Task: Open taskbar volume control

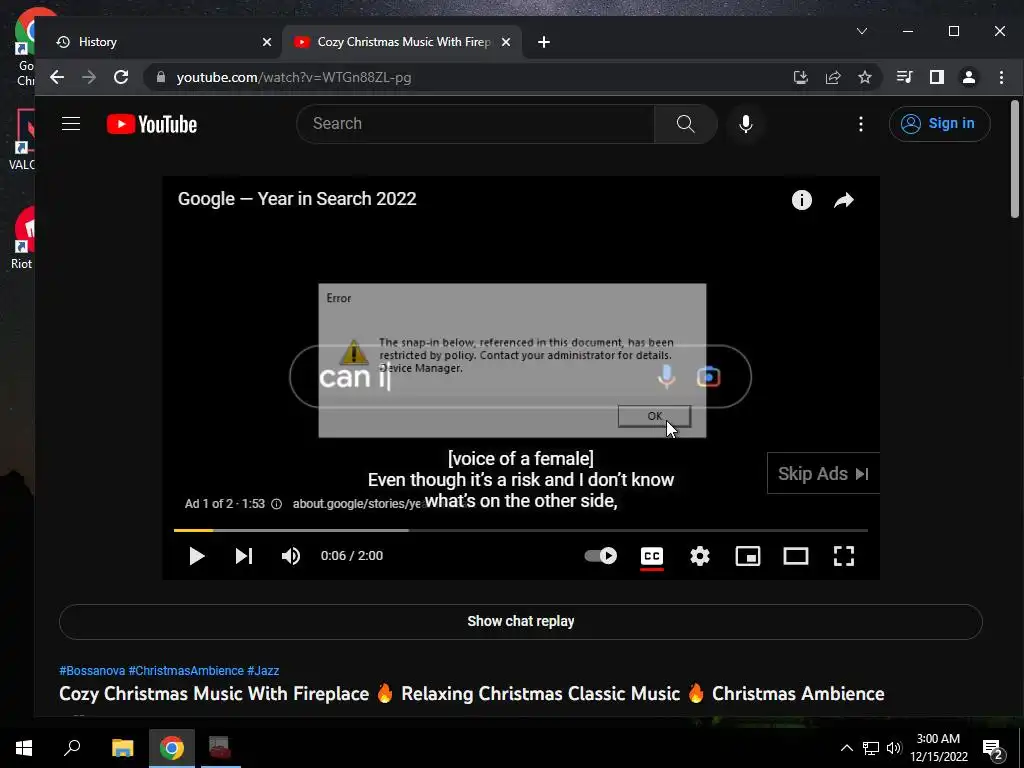Action: pos(894,748)
